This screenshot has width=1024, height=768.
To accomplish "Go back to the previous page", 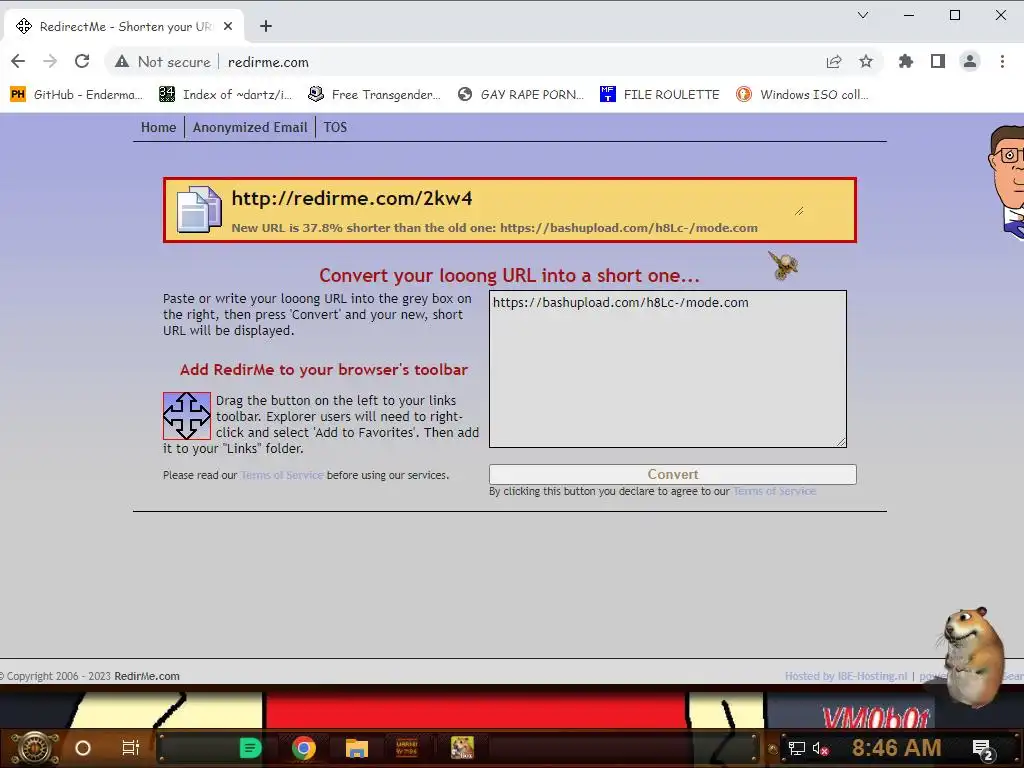I will pyautogui.click(x=18, y=61).
